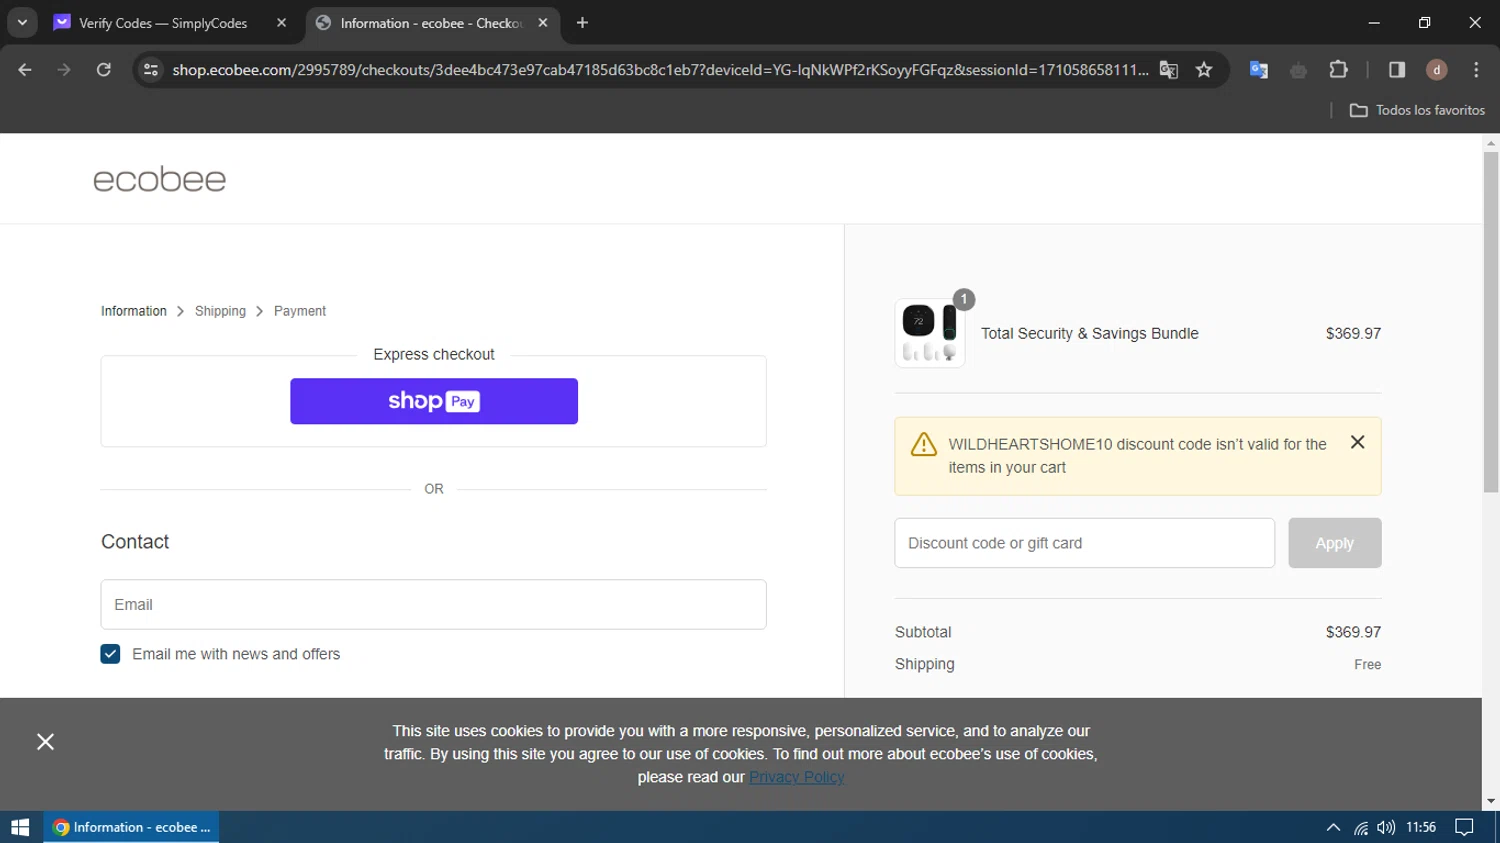The image size is (1500, 843).
Task: Click the Total Security & Savings Bundle thumbnail
Action: (930, 333)
